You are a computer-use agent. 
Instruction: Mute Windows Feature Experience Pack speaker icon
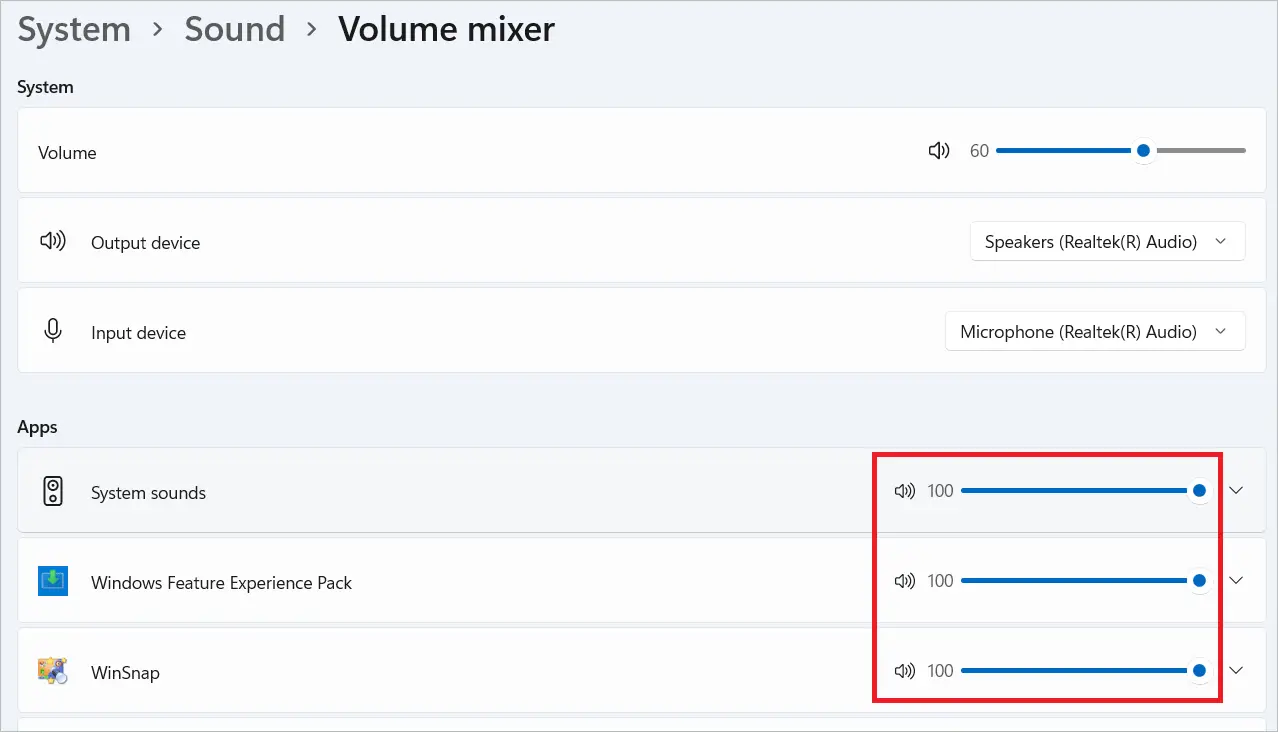904,581
